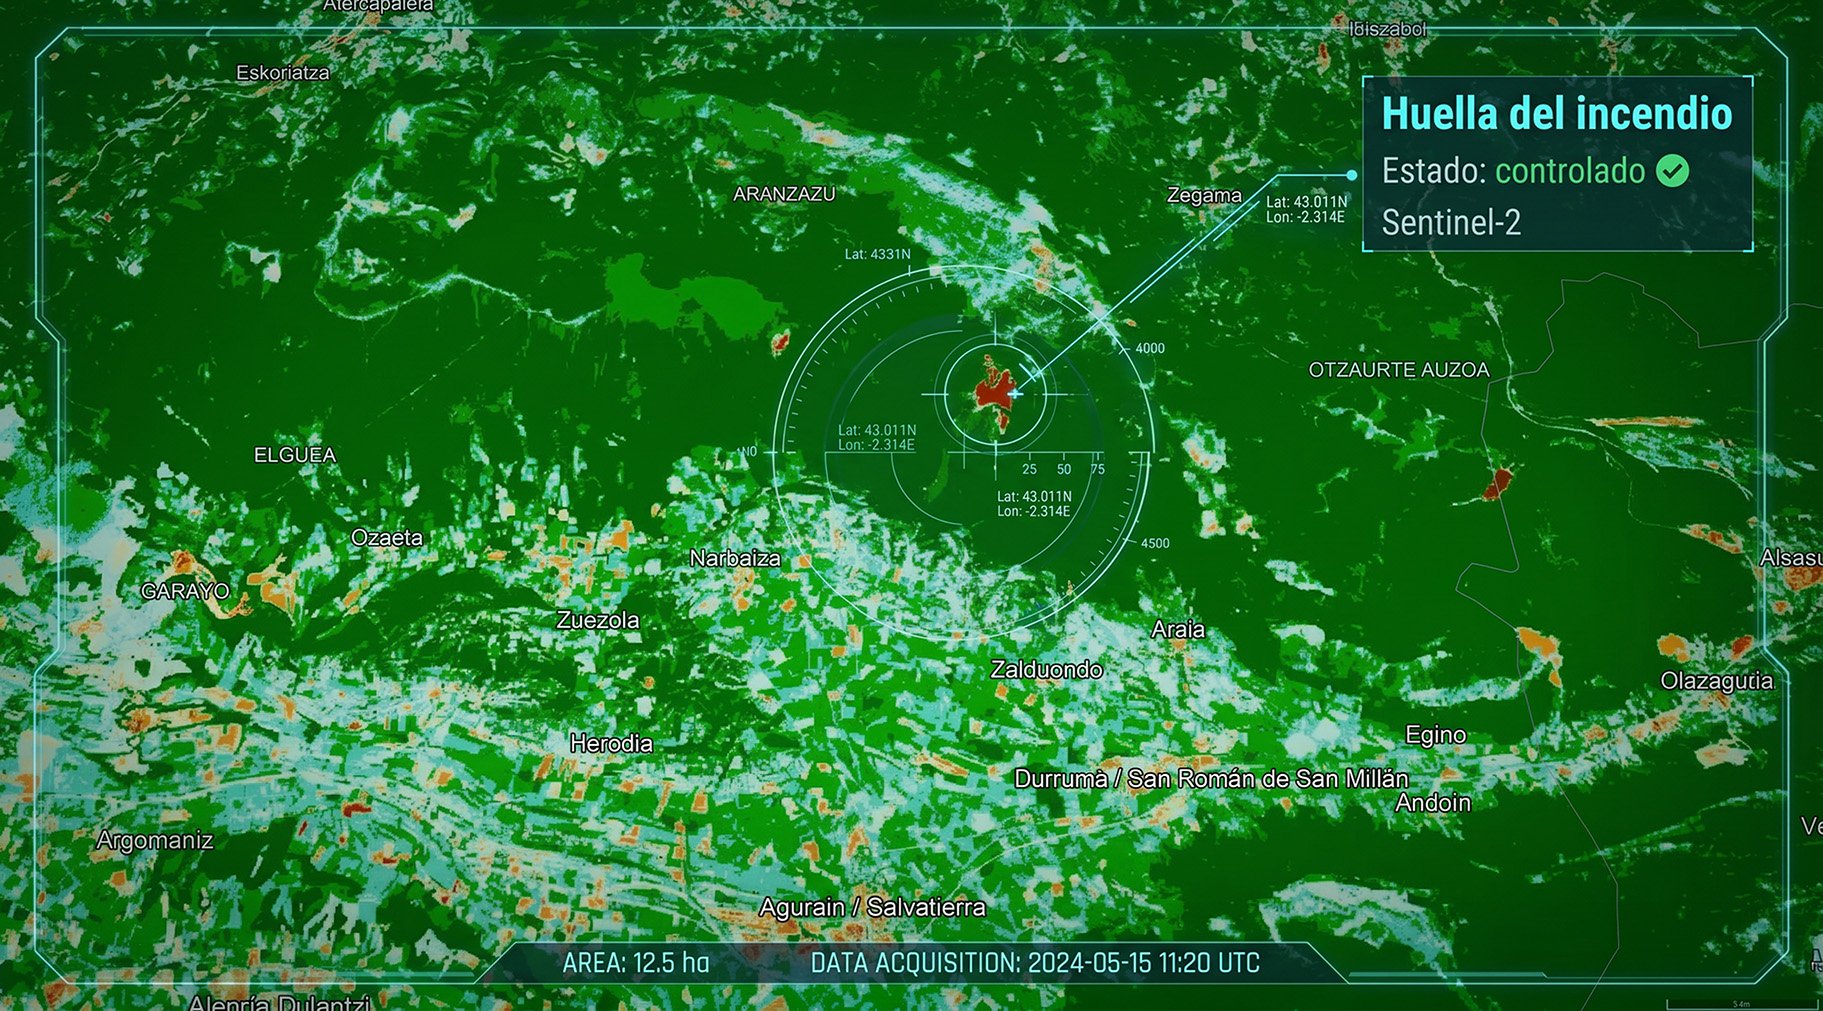Click the coordinates label left of crosshair

pos(877,438)
